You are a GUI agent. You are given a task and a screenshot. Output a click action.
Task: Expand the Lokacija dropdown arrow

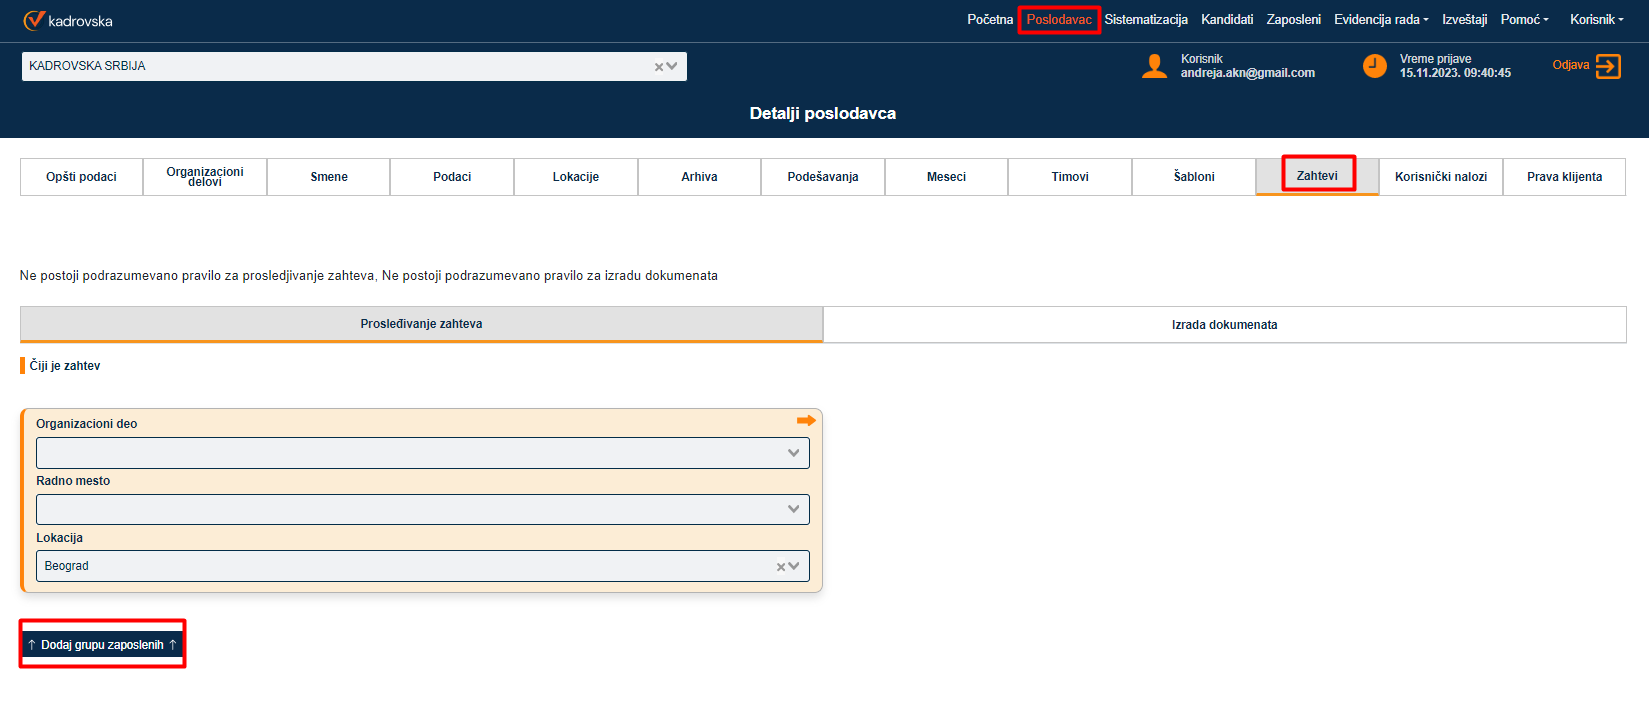(795, 566)
